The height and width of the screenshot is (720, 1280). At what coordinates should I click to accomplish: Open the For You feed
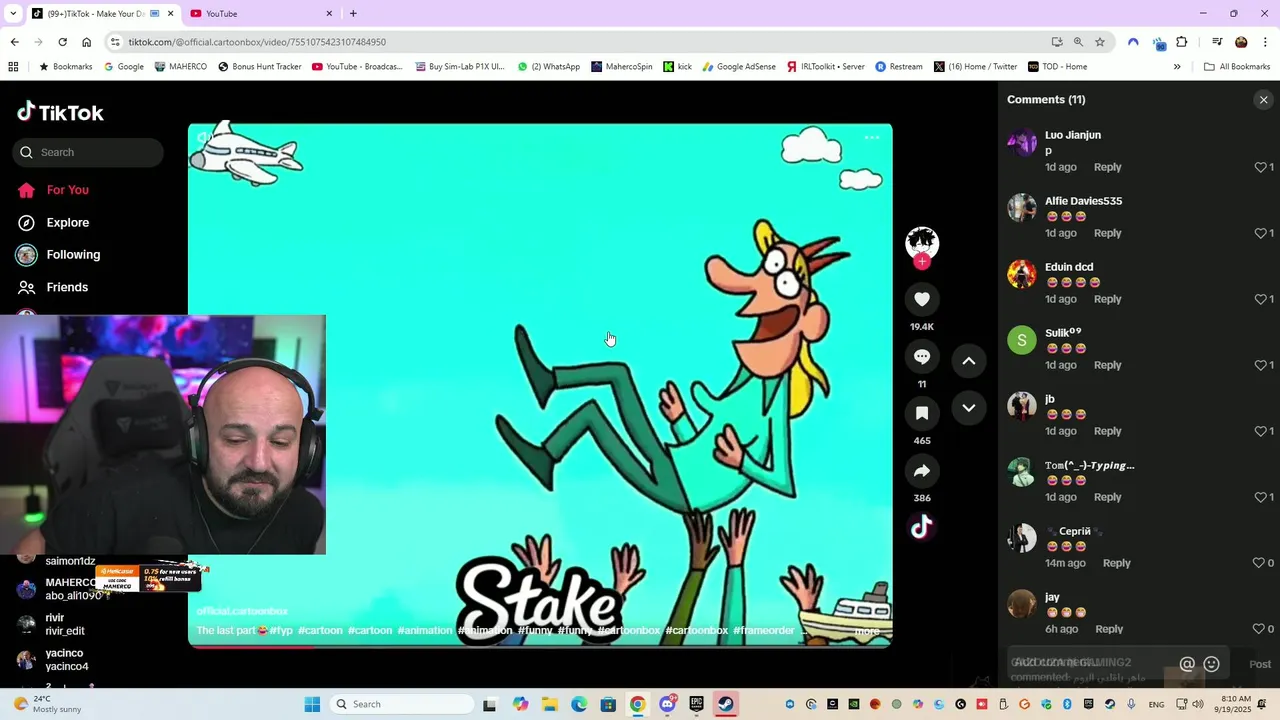[x=67, y=190]
